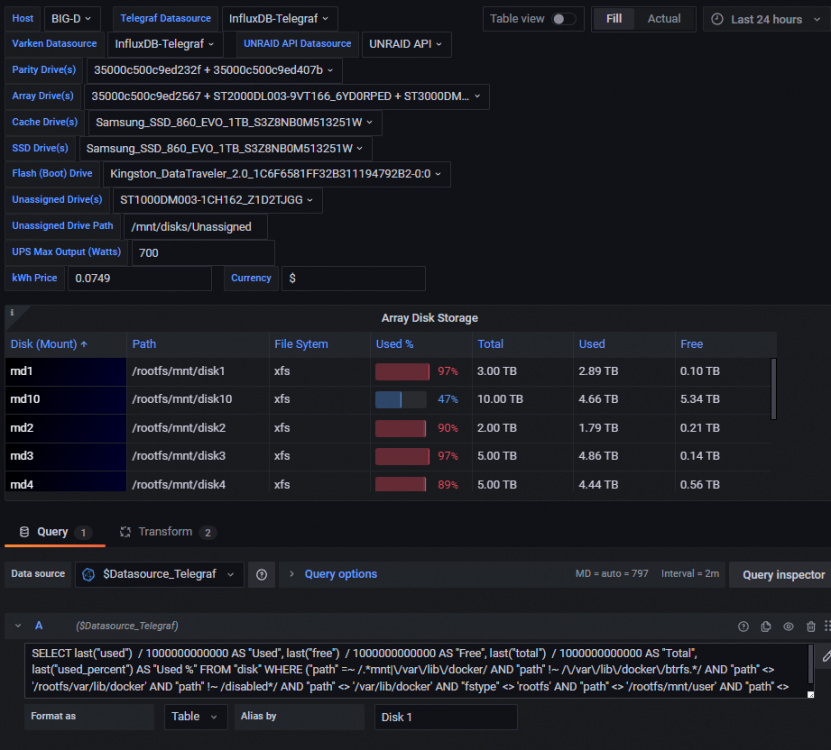
Task: Open the Array Drive(s) dropdown
Action: (286, 96)
